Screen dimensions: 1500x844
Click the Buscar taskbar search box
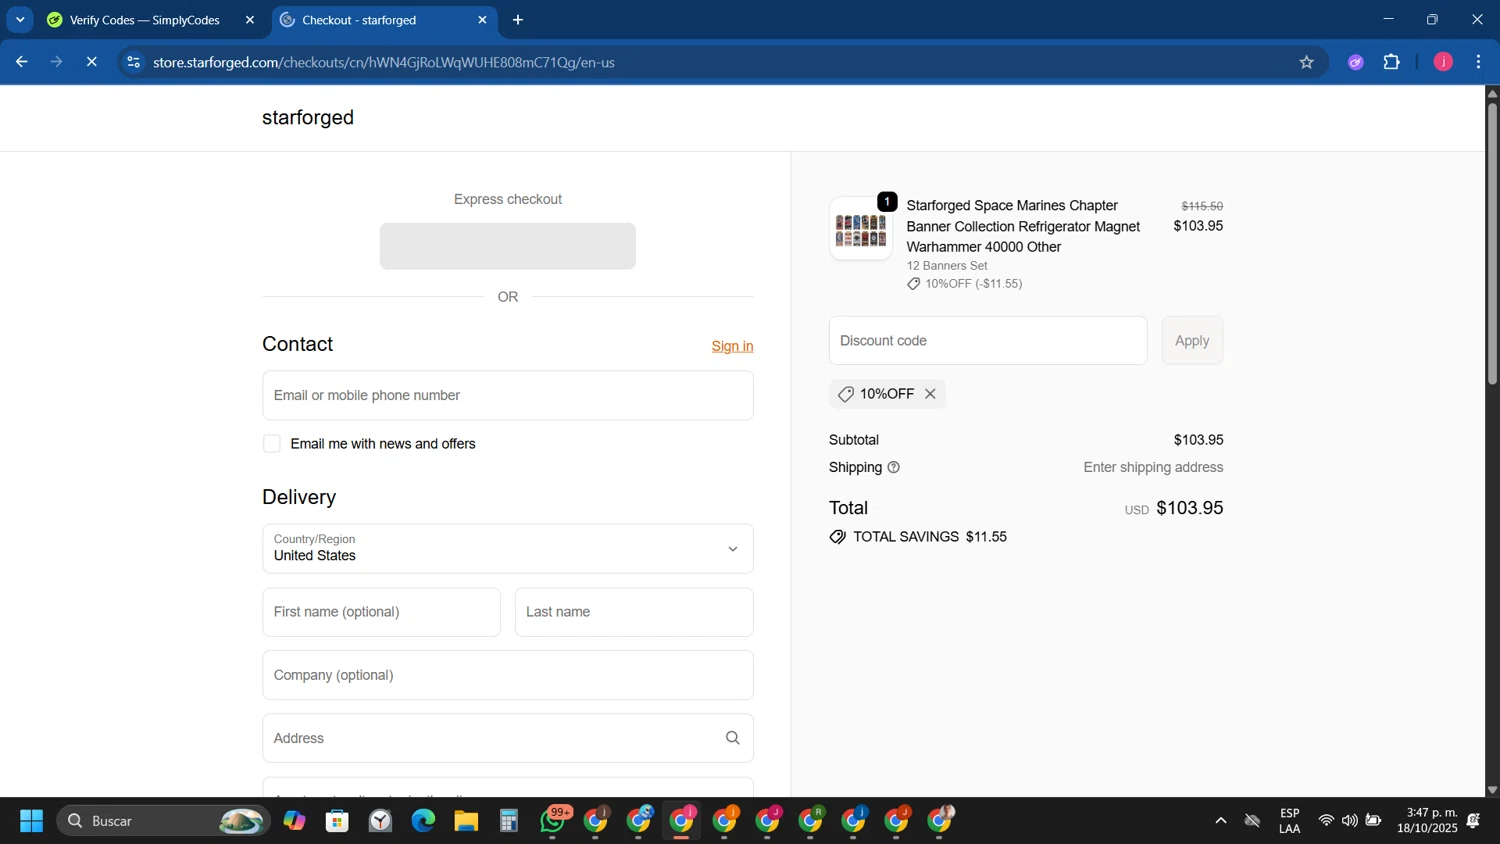point(163,821)
